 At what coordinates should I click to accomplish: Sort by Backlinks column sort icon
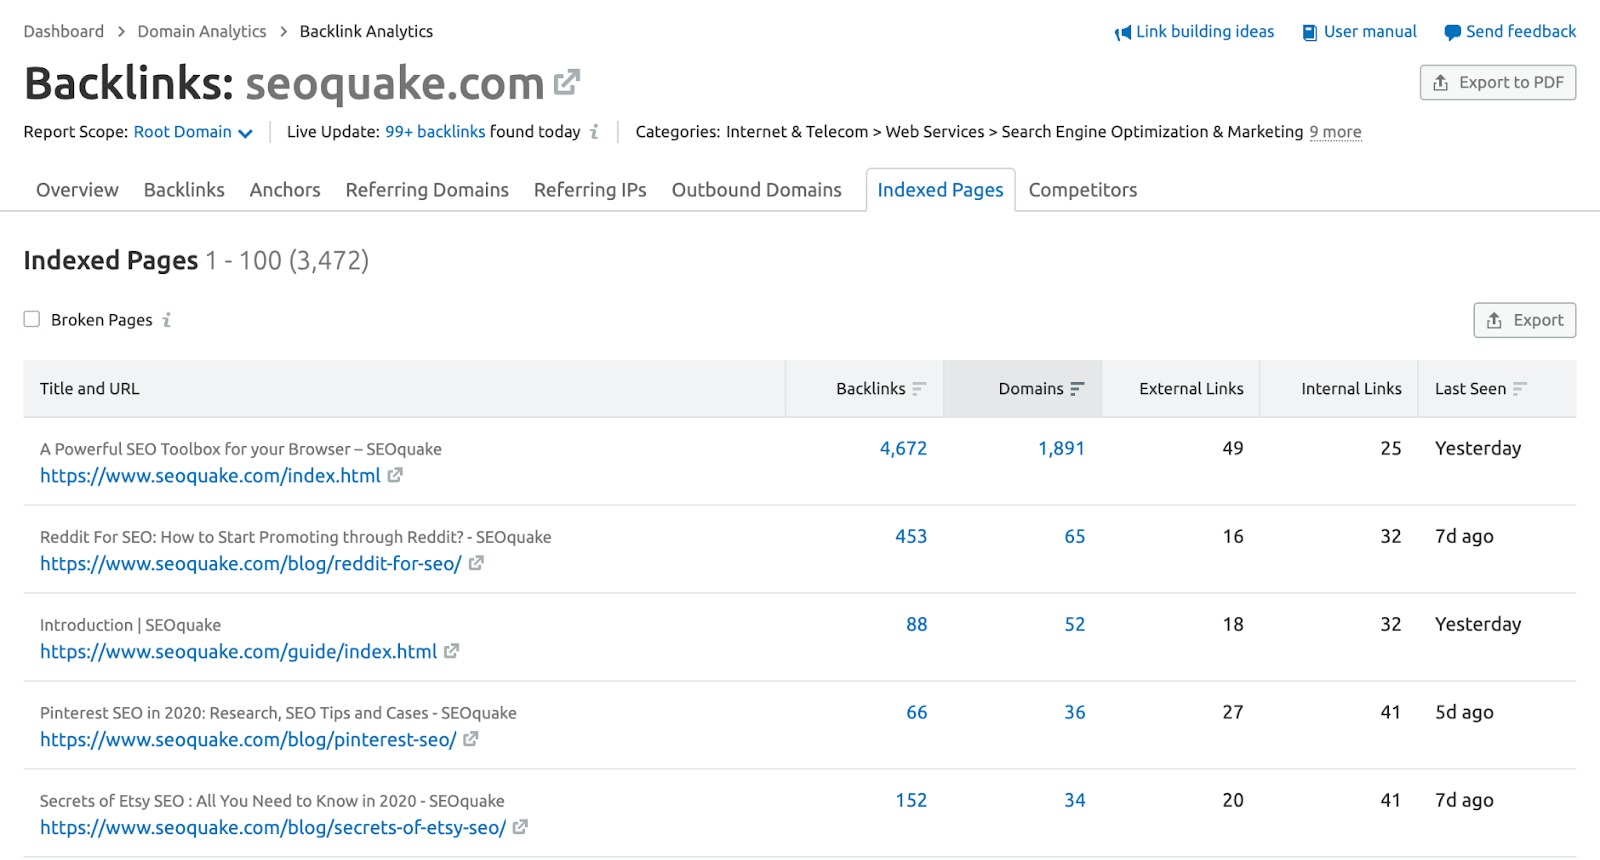click(919, 389)
